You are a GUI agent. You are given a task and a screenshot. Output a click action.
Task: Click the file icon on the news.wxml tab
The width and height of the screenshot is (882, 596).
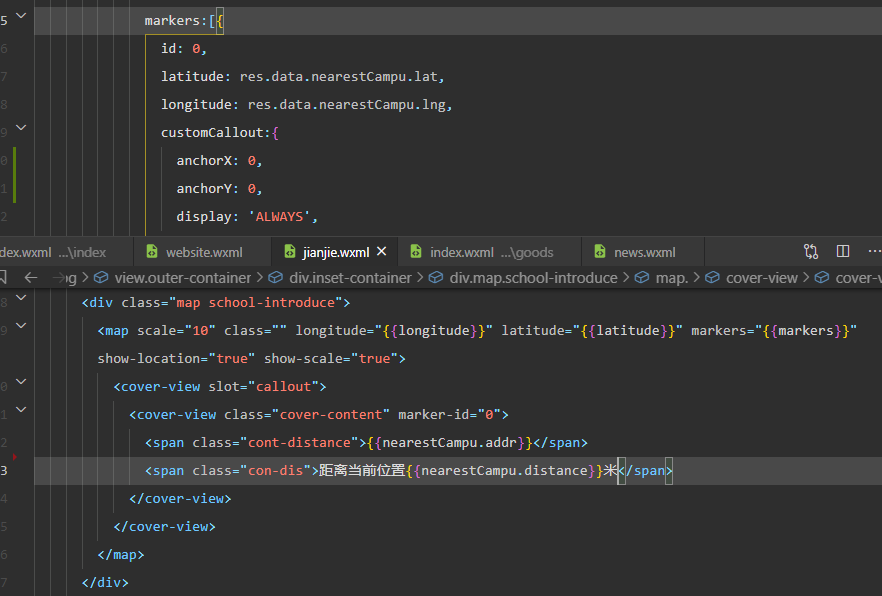tap(600, 251)
